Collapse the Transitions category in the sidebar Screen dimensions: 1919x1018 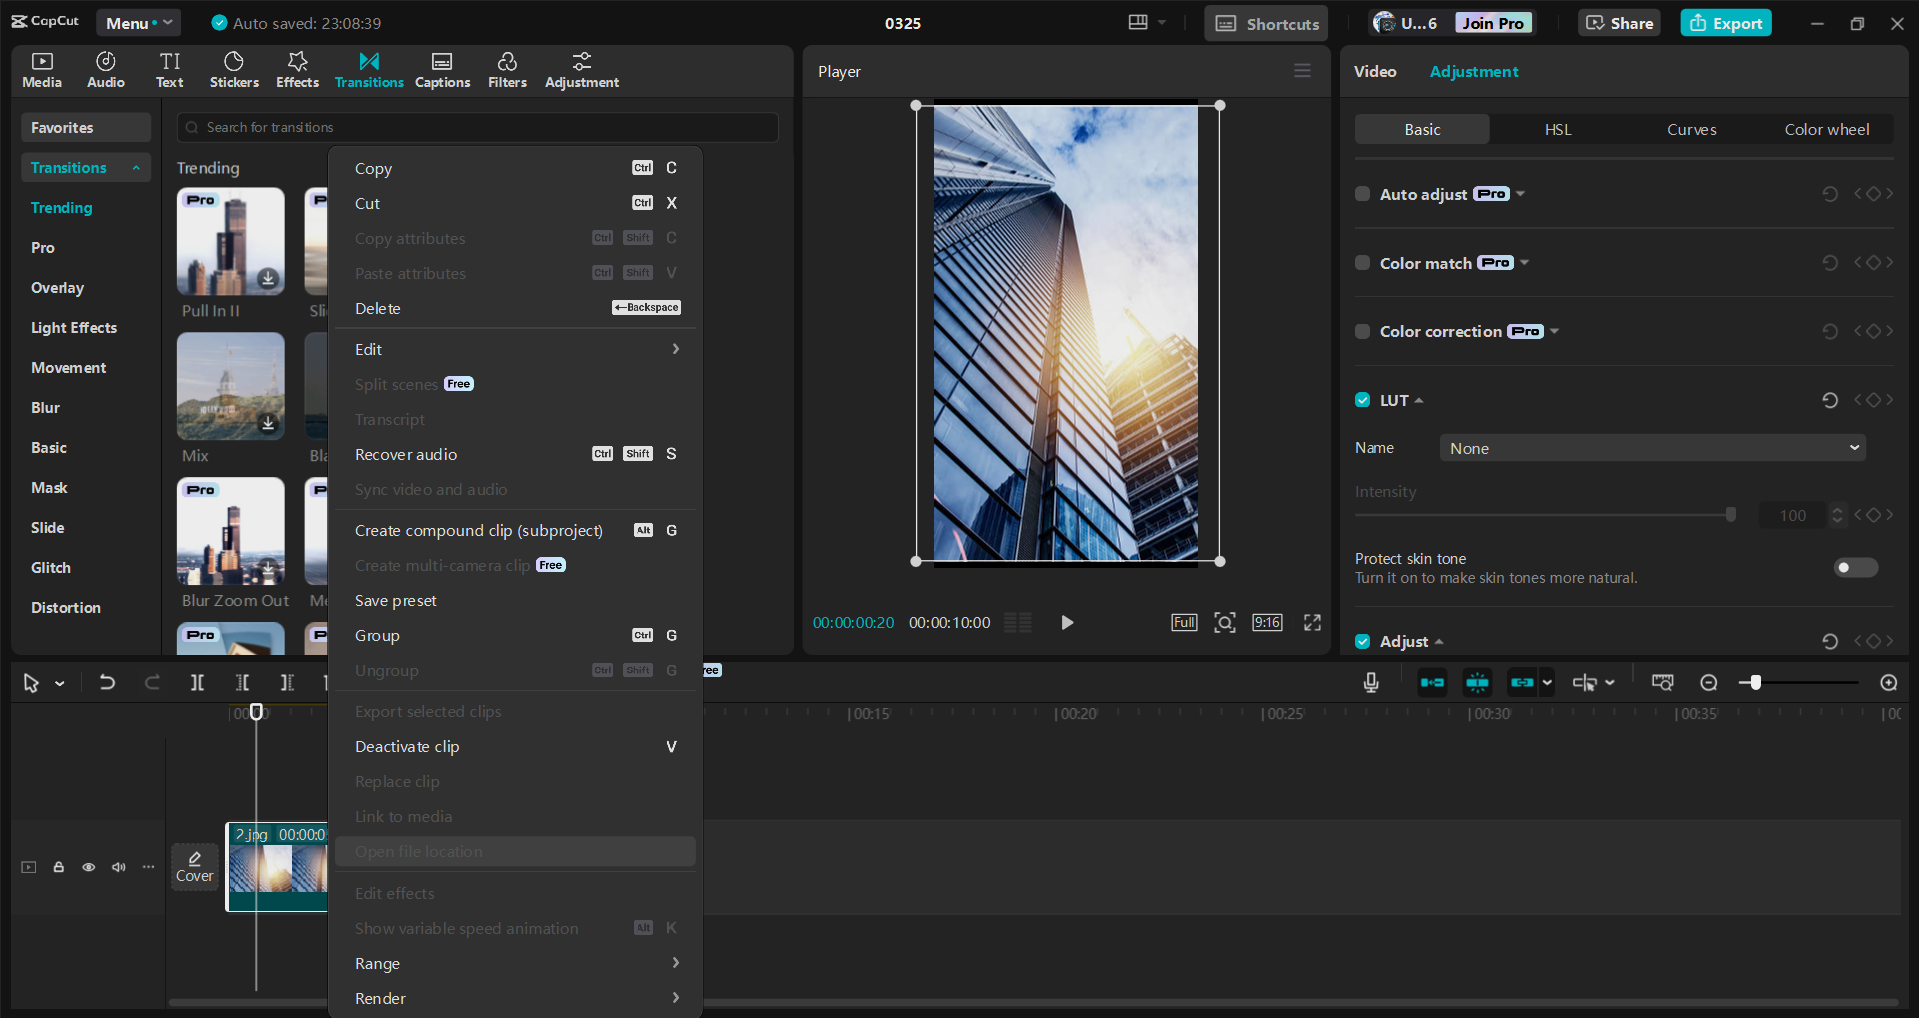137,167
